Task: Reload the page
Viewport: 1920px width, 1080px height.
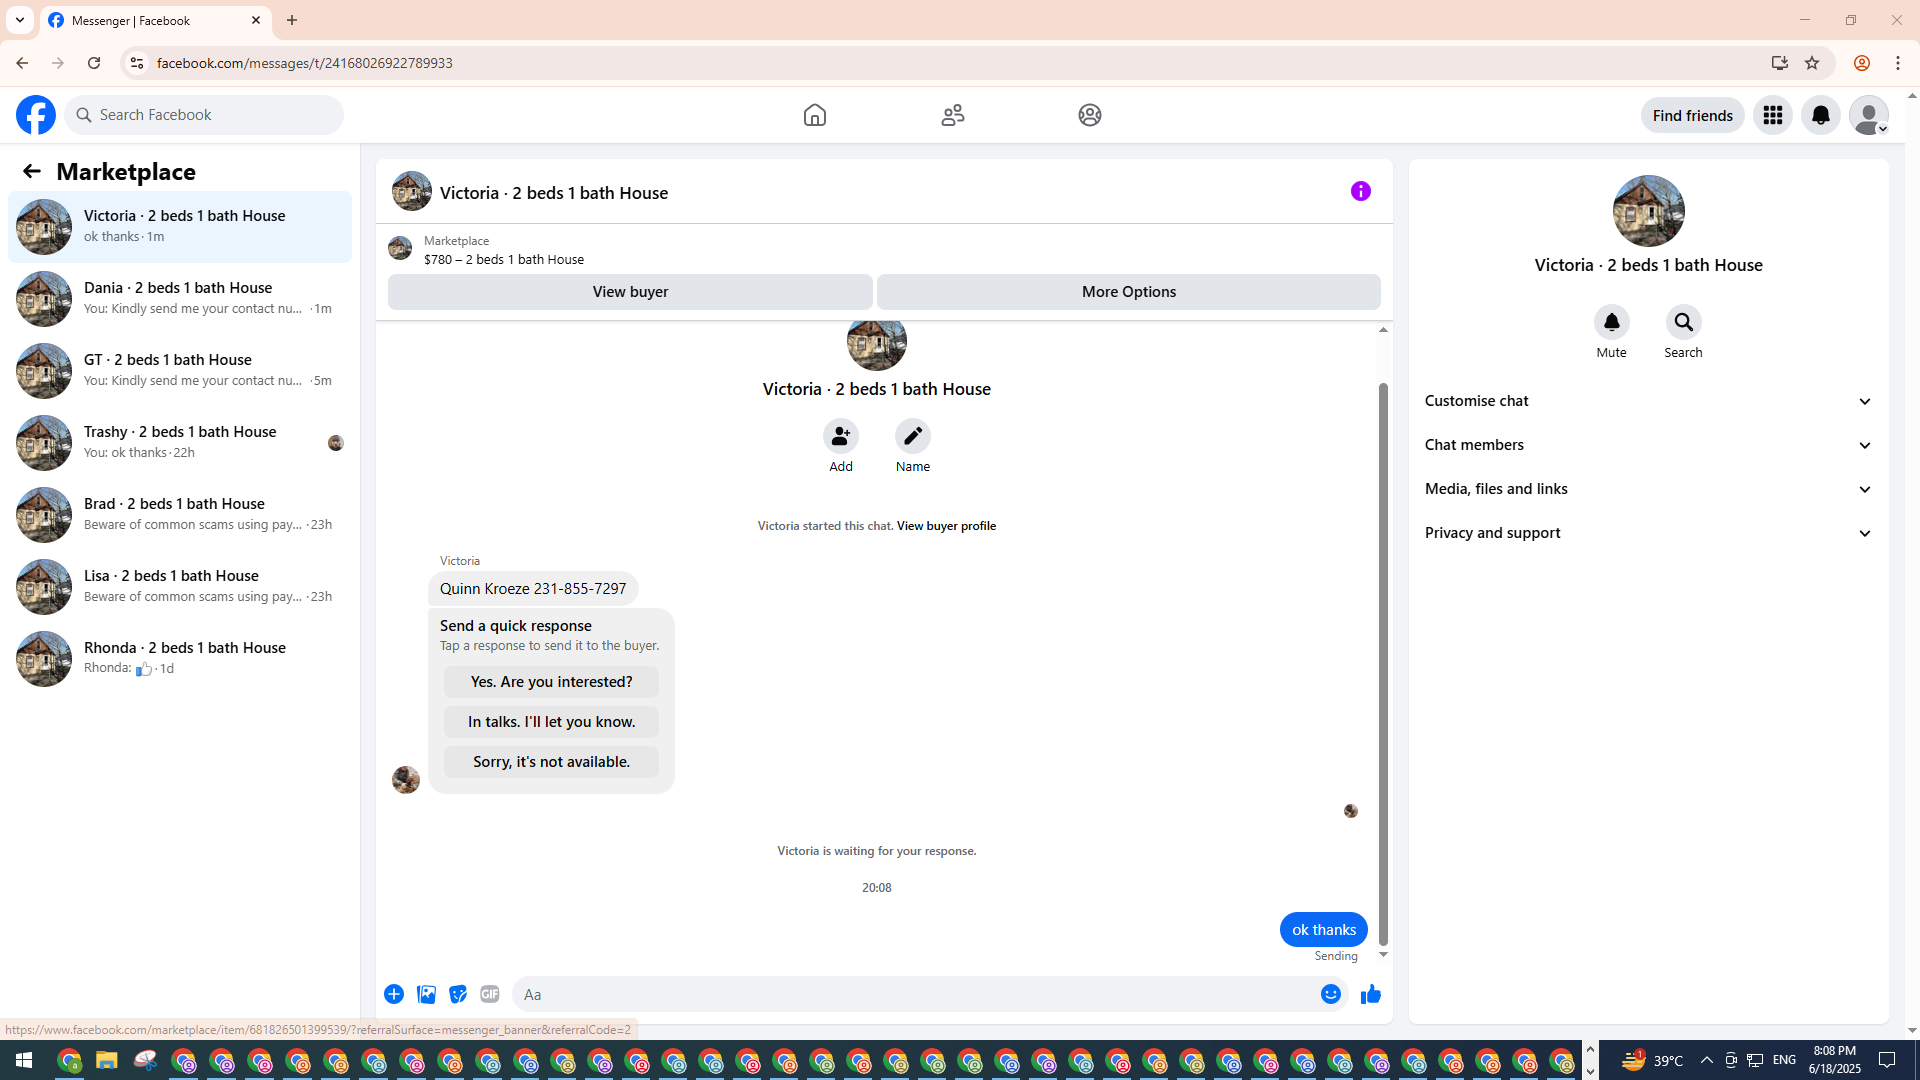Action: tap(94, 63)
